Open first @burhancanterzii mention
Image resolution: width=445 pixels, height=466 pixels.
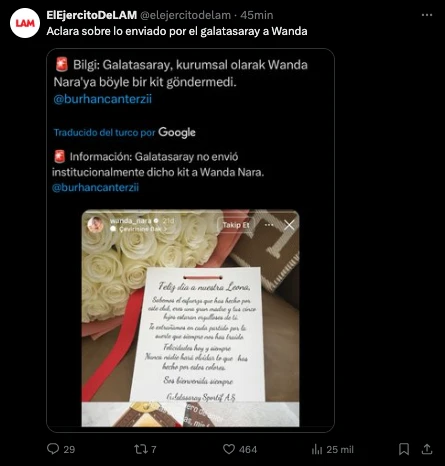point(103,99)
